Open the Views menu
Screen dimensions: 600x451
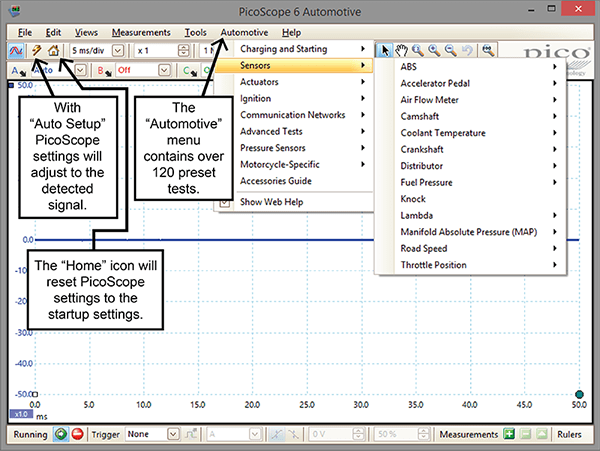coord(86,33)
